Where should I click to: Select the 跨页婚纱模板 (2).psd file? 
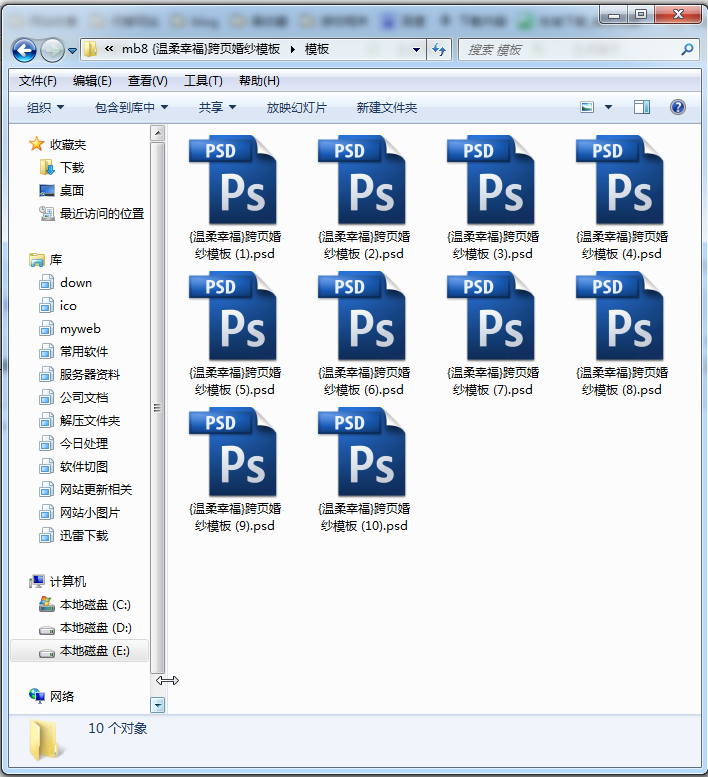(364, 198)
